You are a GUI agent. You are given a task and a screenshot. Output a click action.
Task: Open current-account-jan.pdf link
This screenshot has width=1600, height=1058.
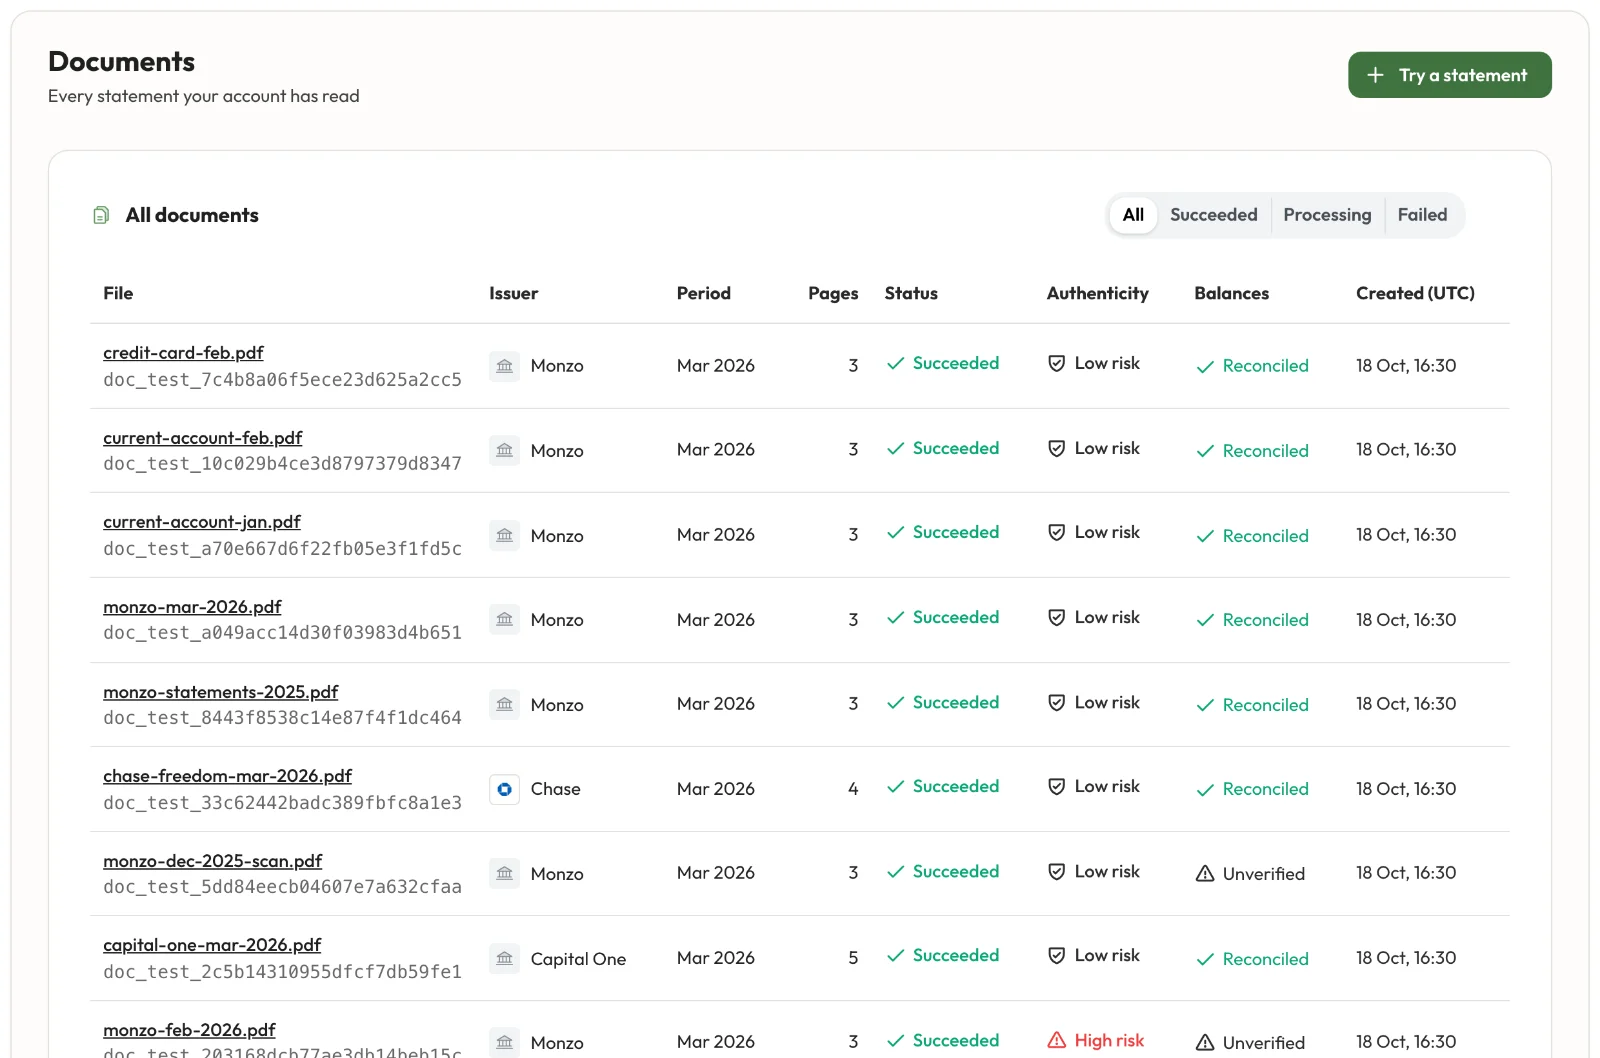pyautogui.click(x=201, y=522)
